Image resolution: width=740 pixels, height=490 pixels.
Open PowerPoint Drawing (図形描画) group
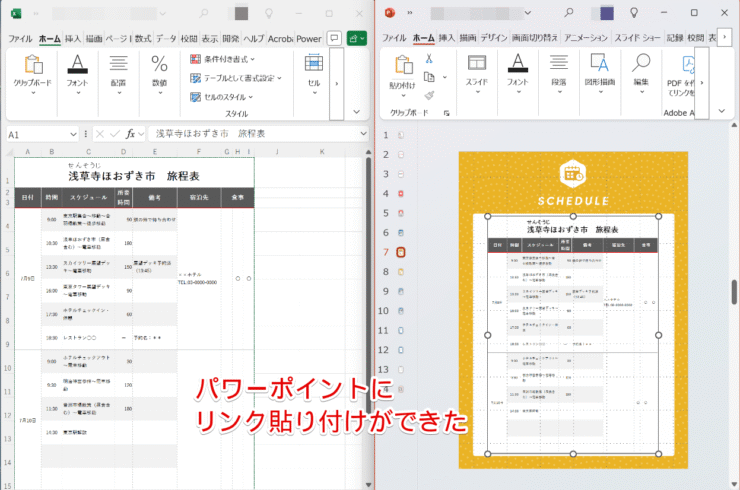[x=600, y=75]
